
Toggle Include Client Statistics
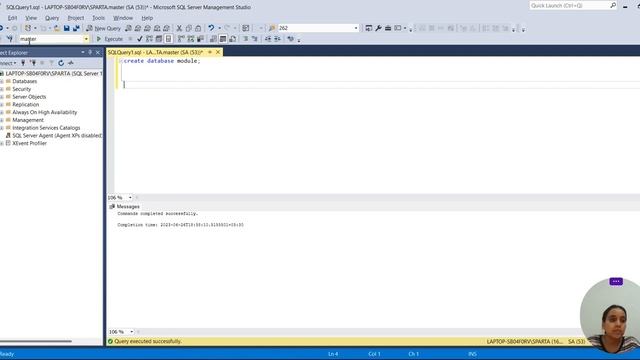(x=200, y=39)
